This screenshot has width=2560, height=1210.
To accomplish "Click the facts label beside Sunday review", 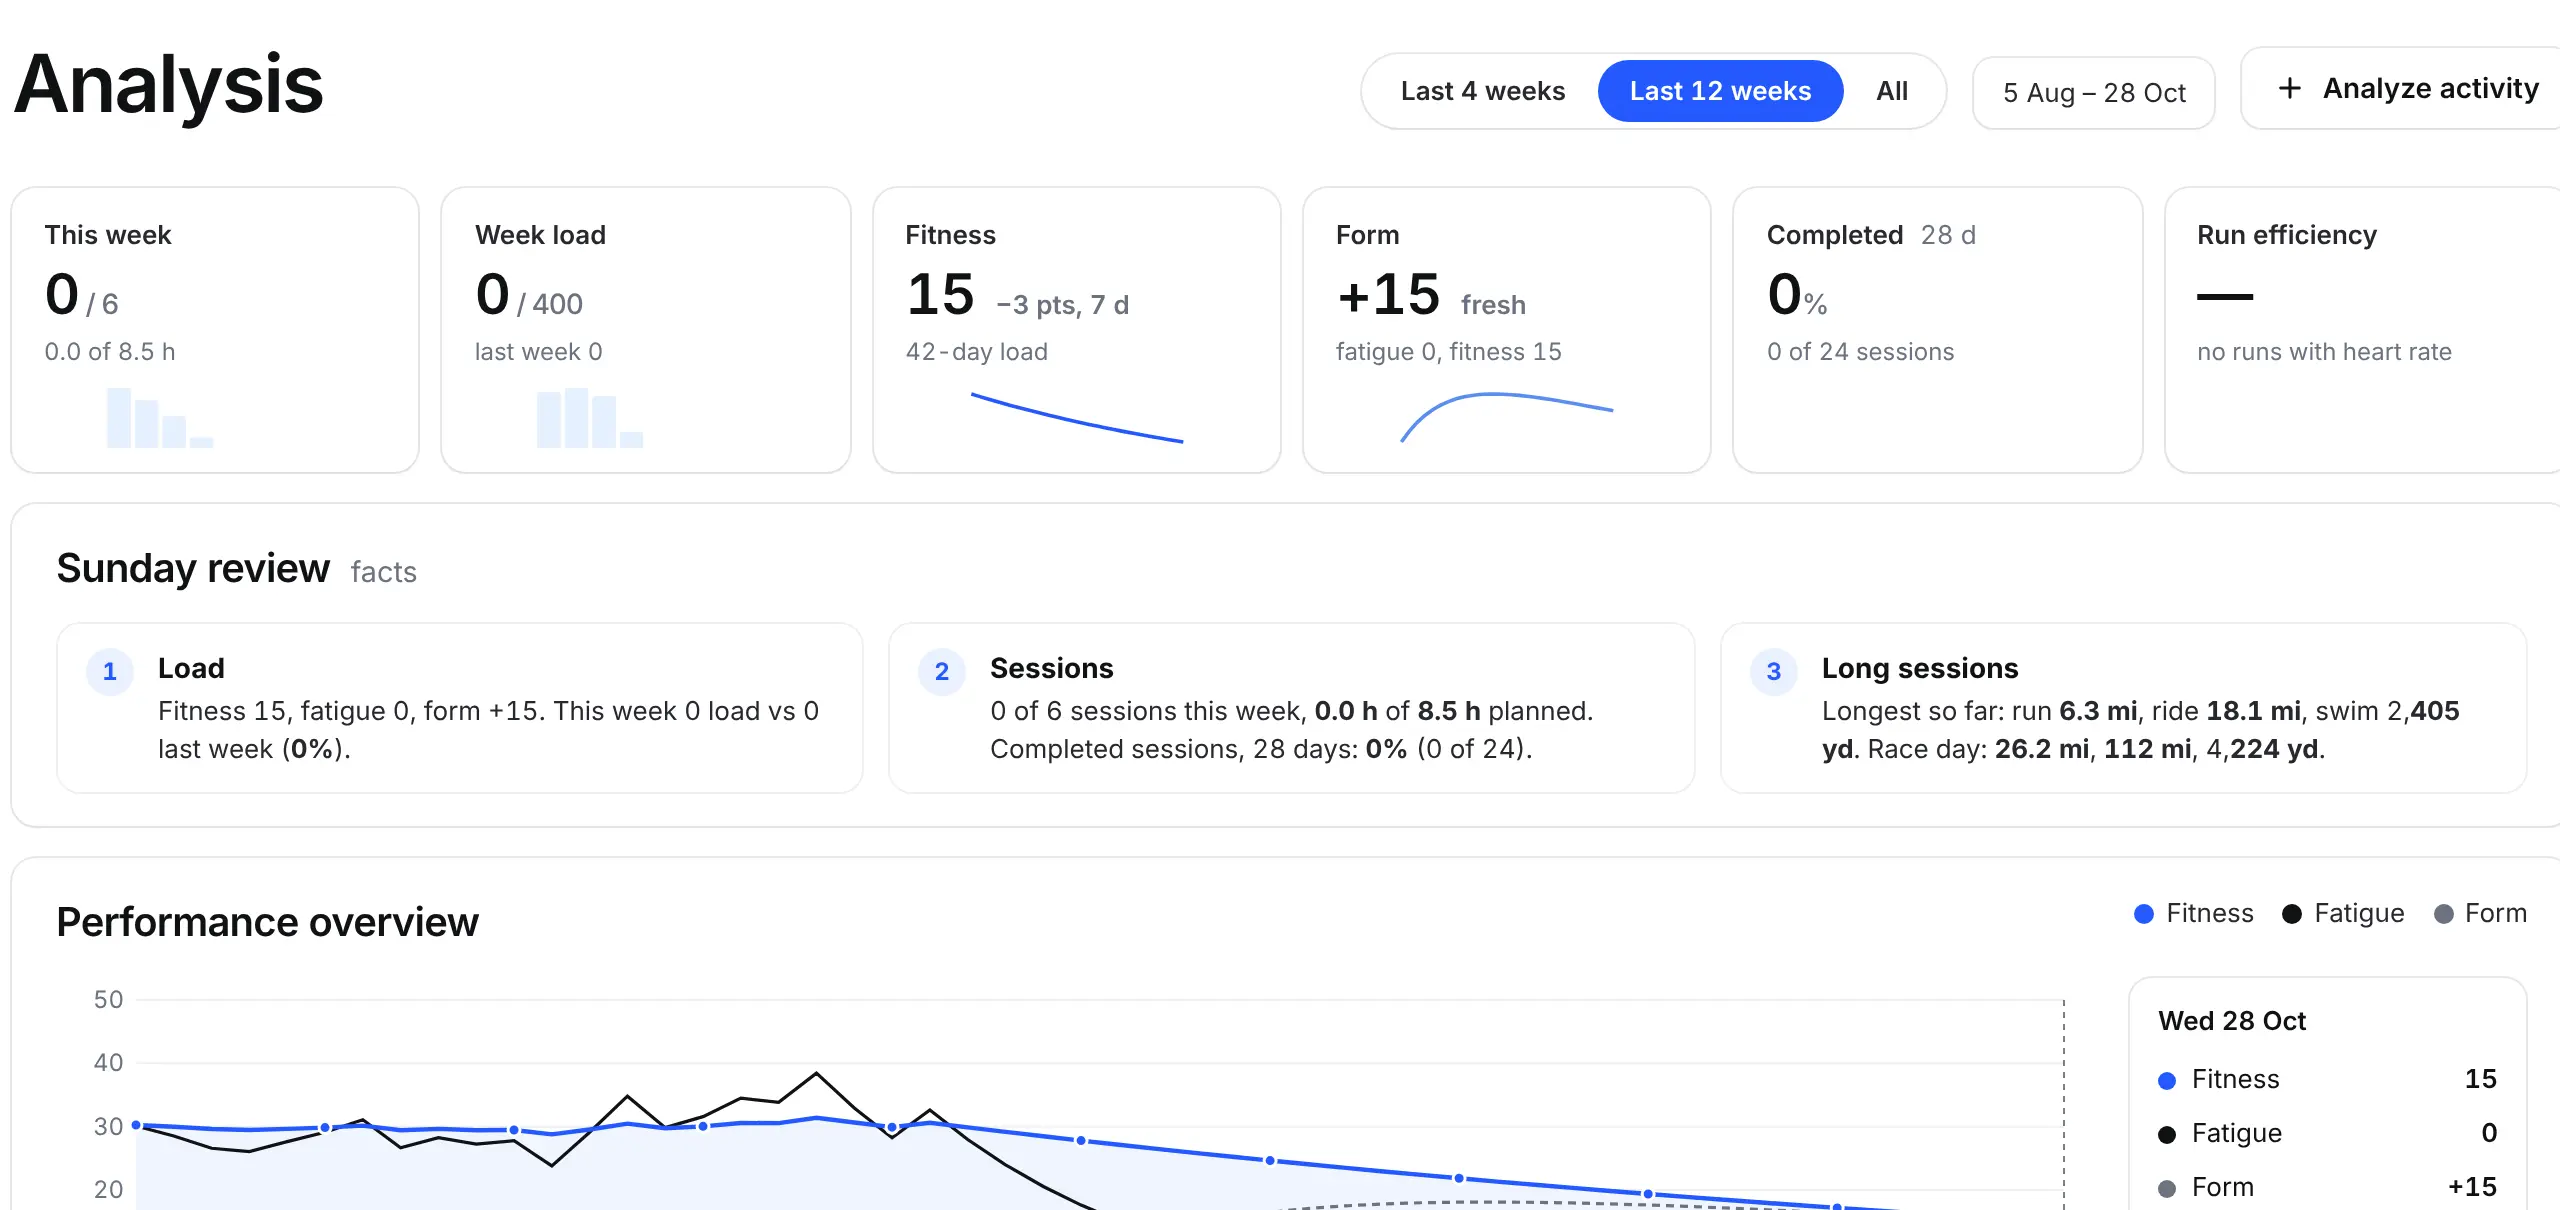I will [383, 572].
